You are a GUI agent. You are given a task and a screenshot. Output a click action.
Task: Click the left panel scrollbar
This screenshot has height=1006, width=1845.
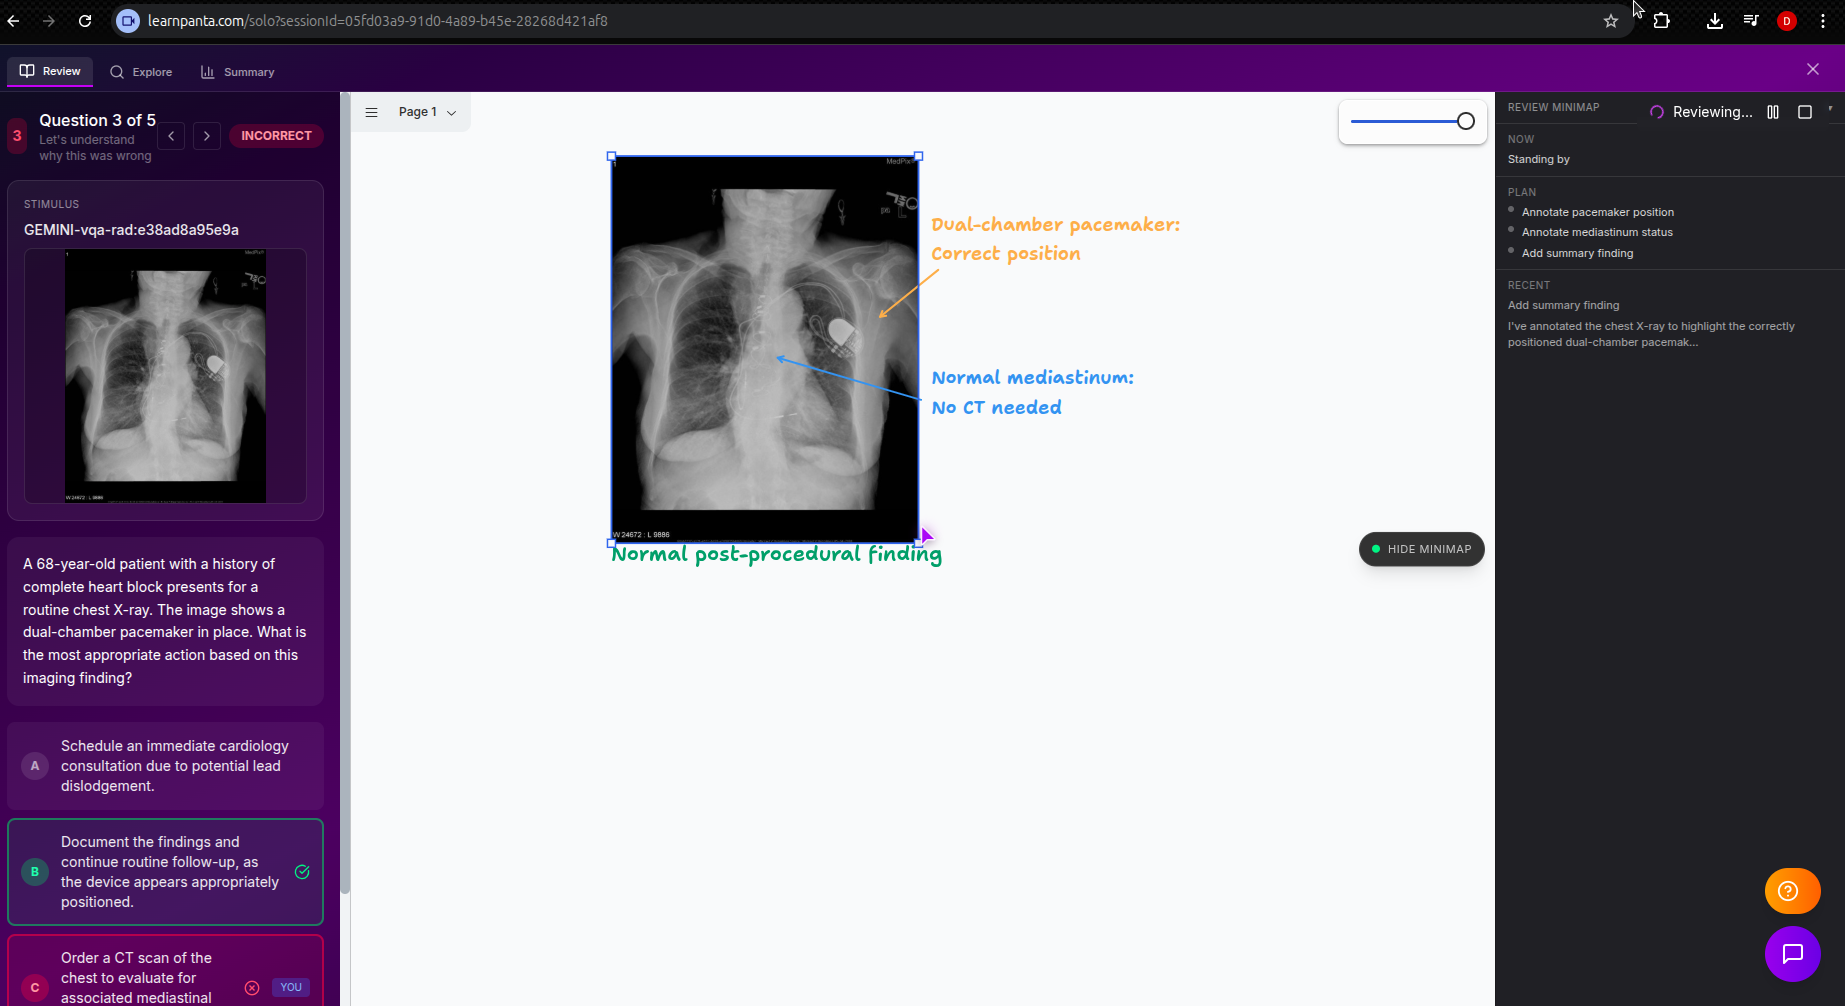345,492
